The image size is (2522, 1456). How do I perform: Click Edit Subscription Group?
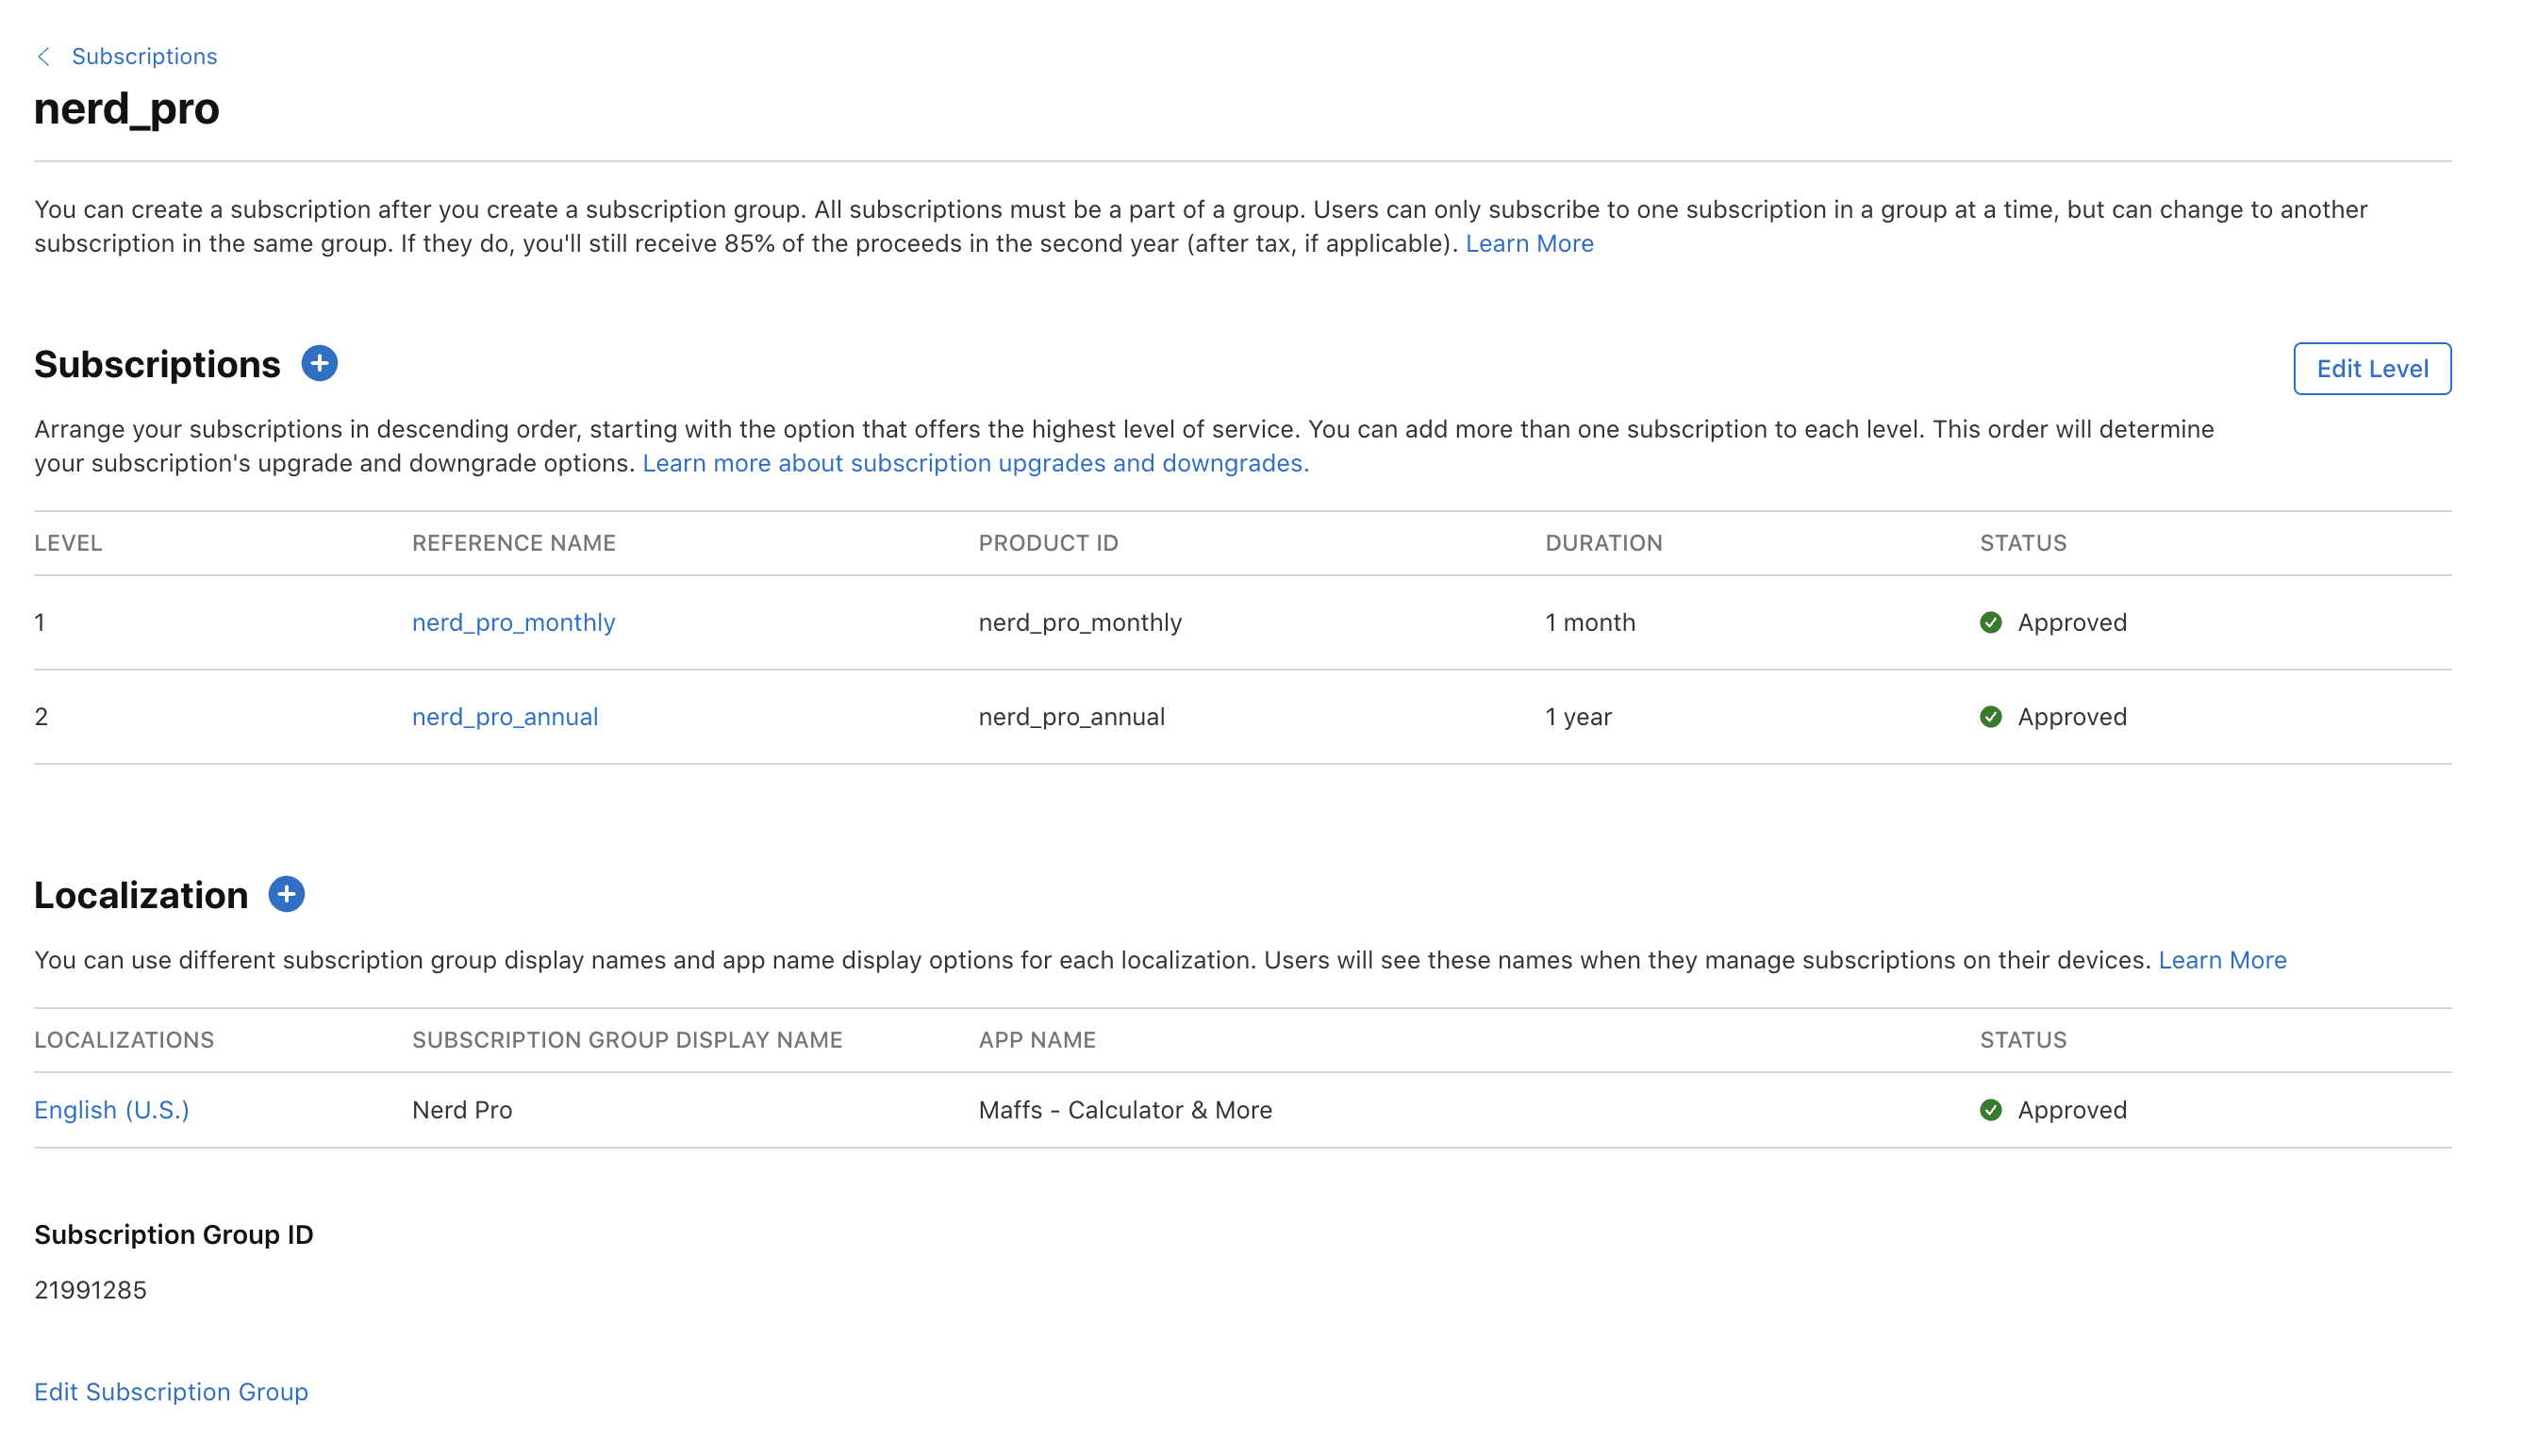point(171,1391)
